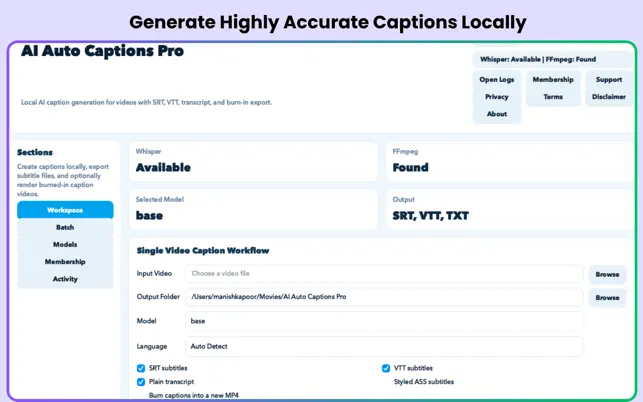Open the Model dropdown showing base
This screenshot has width=643, height=402.
click(384, 321)
